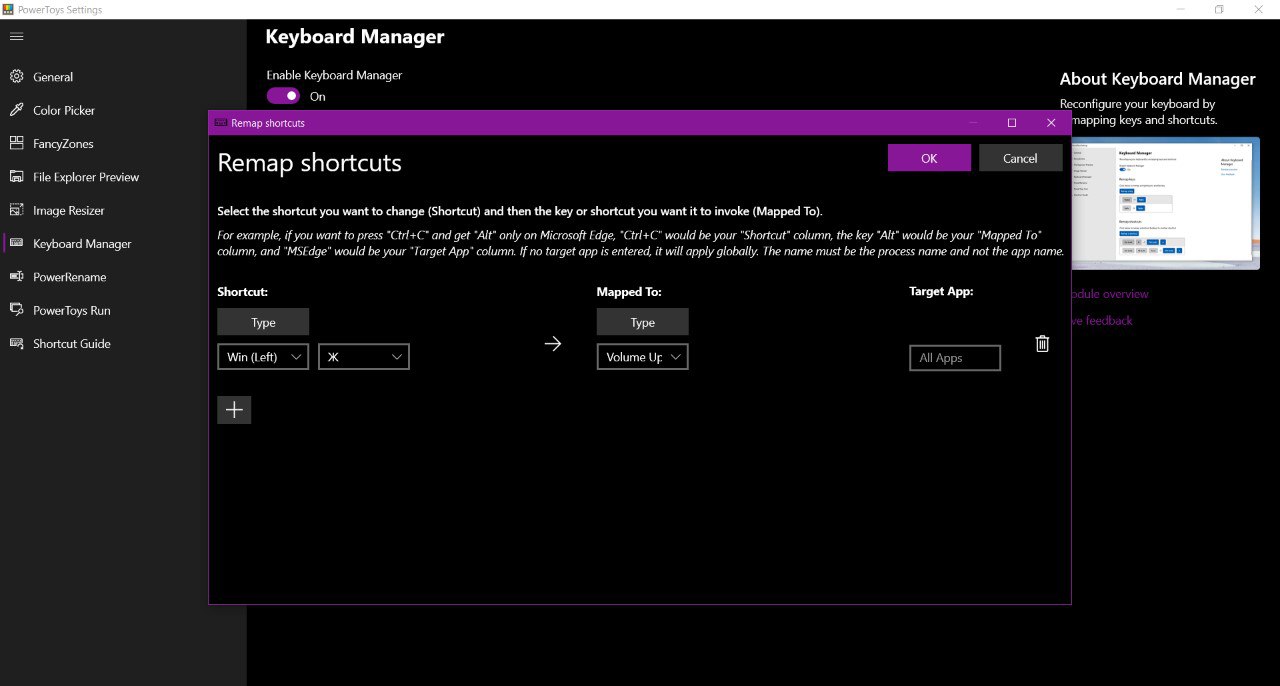This screenshot has width=1280, height=686.
Task: Close the Remap shortcuts dialog
Action: pyautogui.click(x=1051, y=123)
